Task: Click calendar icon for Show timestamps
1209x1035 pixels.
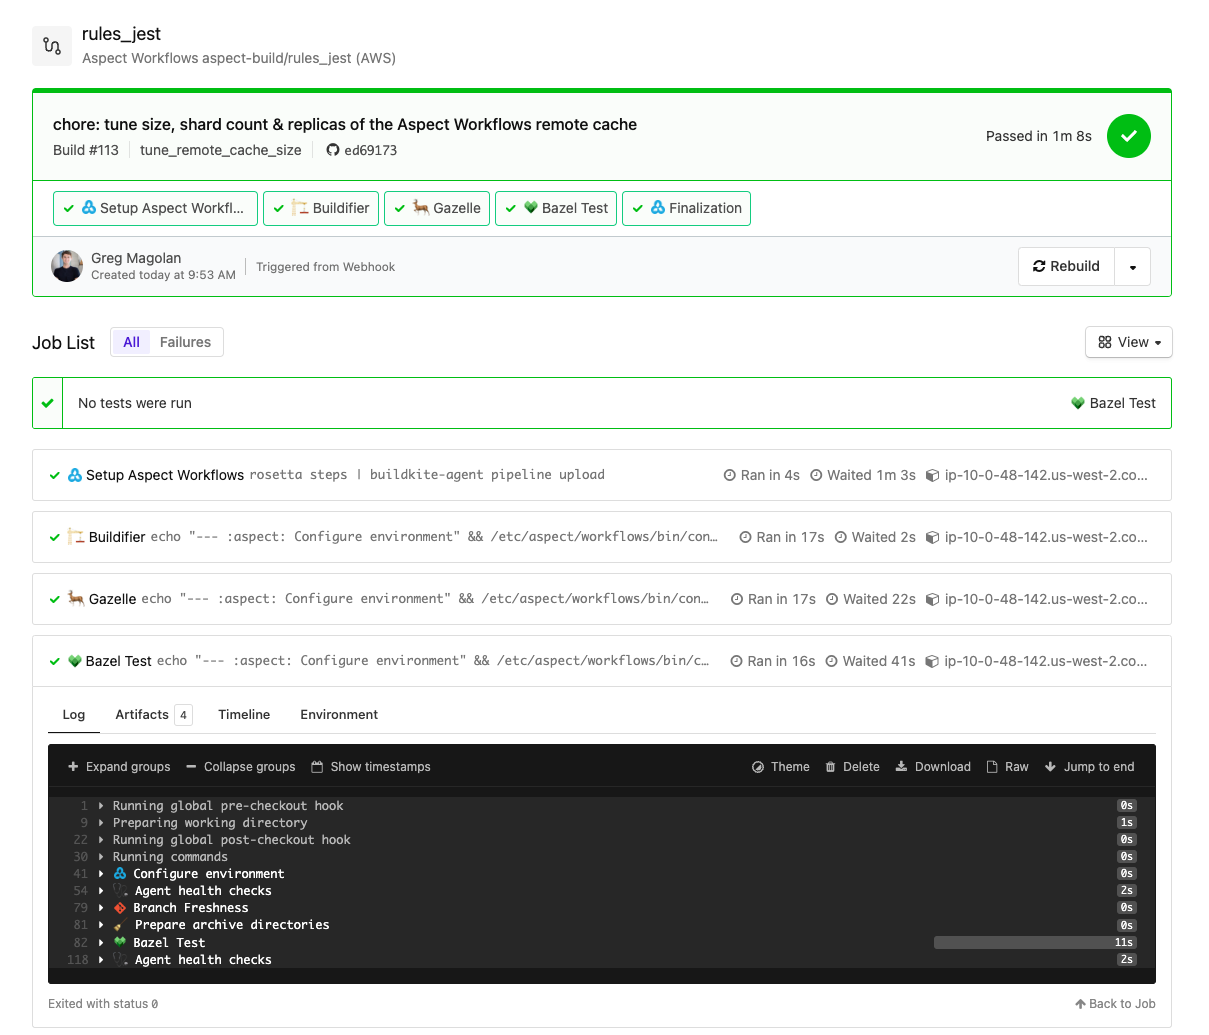Action: [317, 767]
